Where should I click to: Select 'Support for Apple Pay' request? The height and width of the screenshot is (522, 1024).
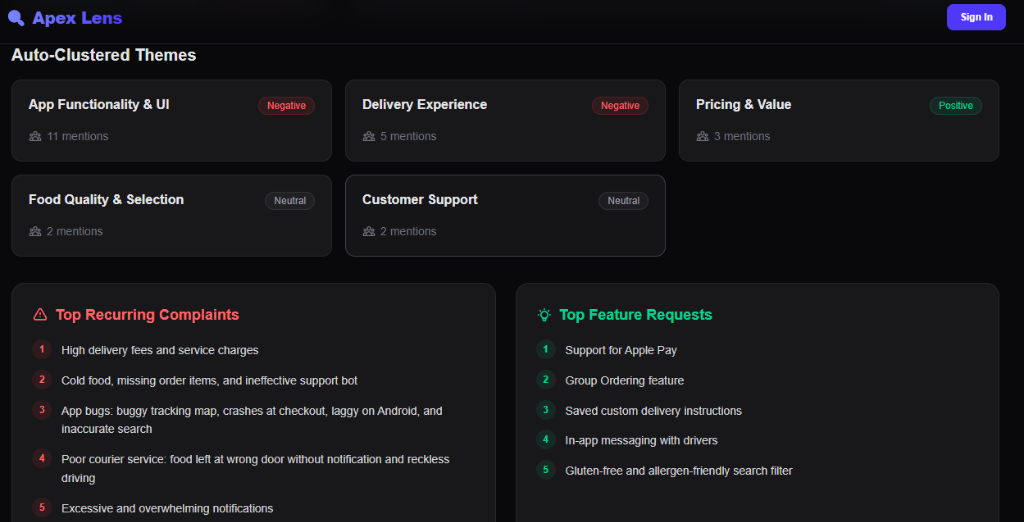coord(621,350)
